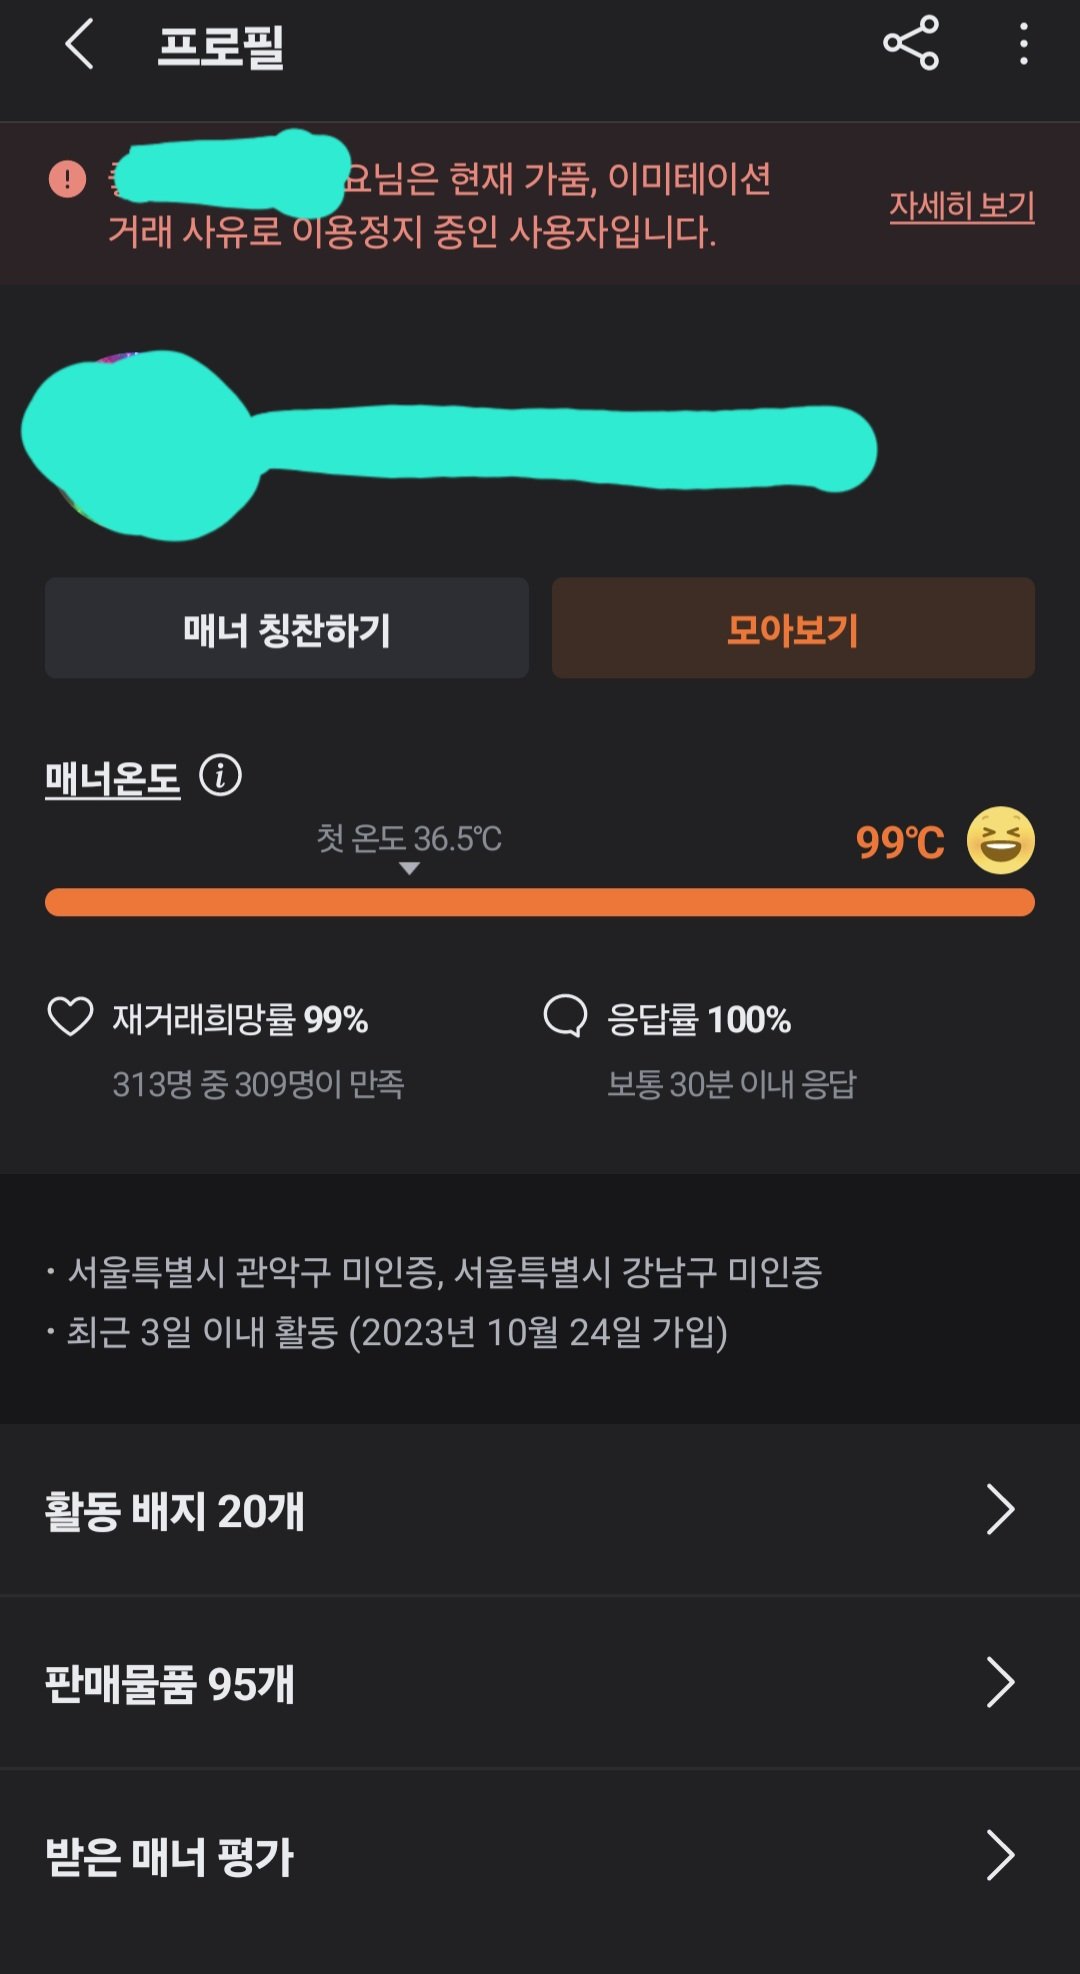
Task: Open 자세히 보기 link in warning banner
Action: [962, 206]
